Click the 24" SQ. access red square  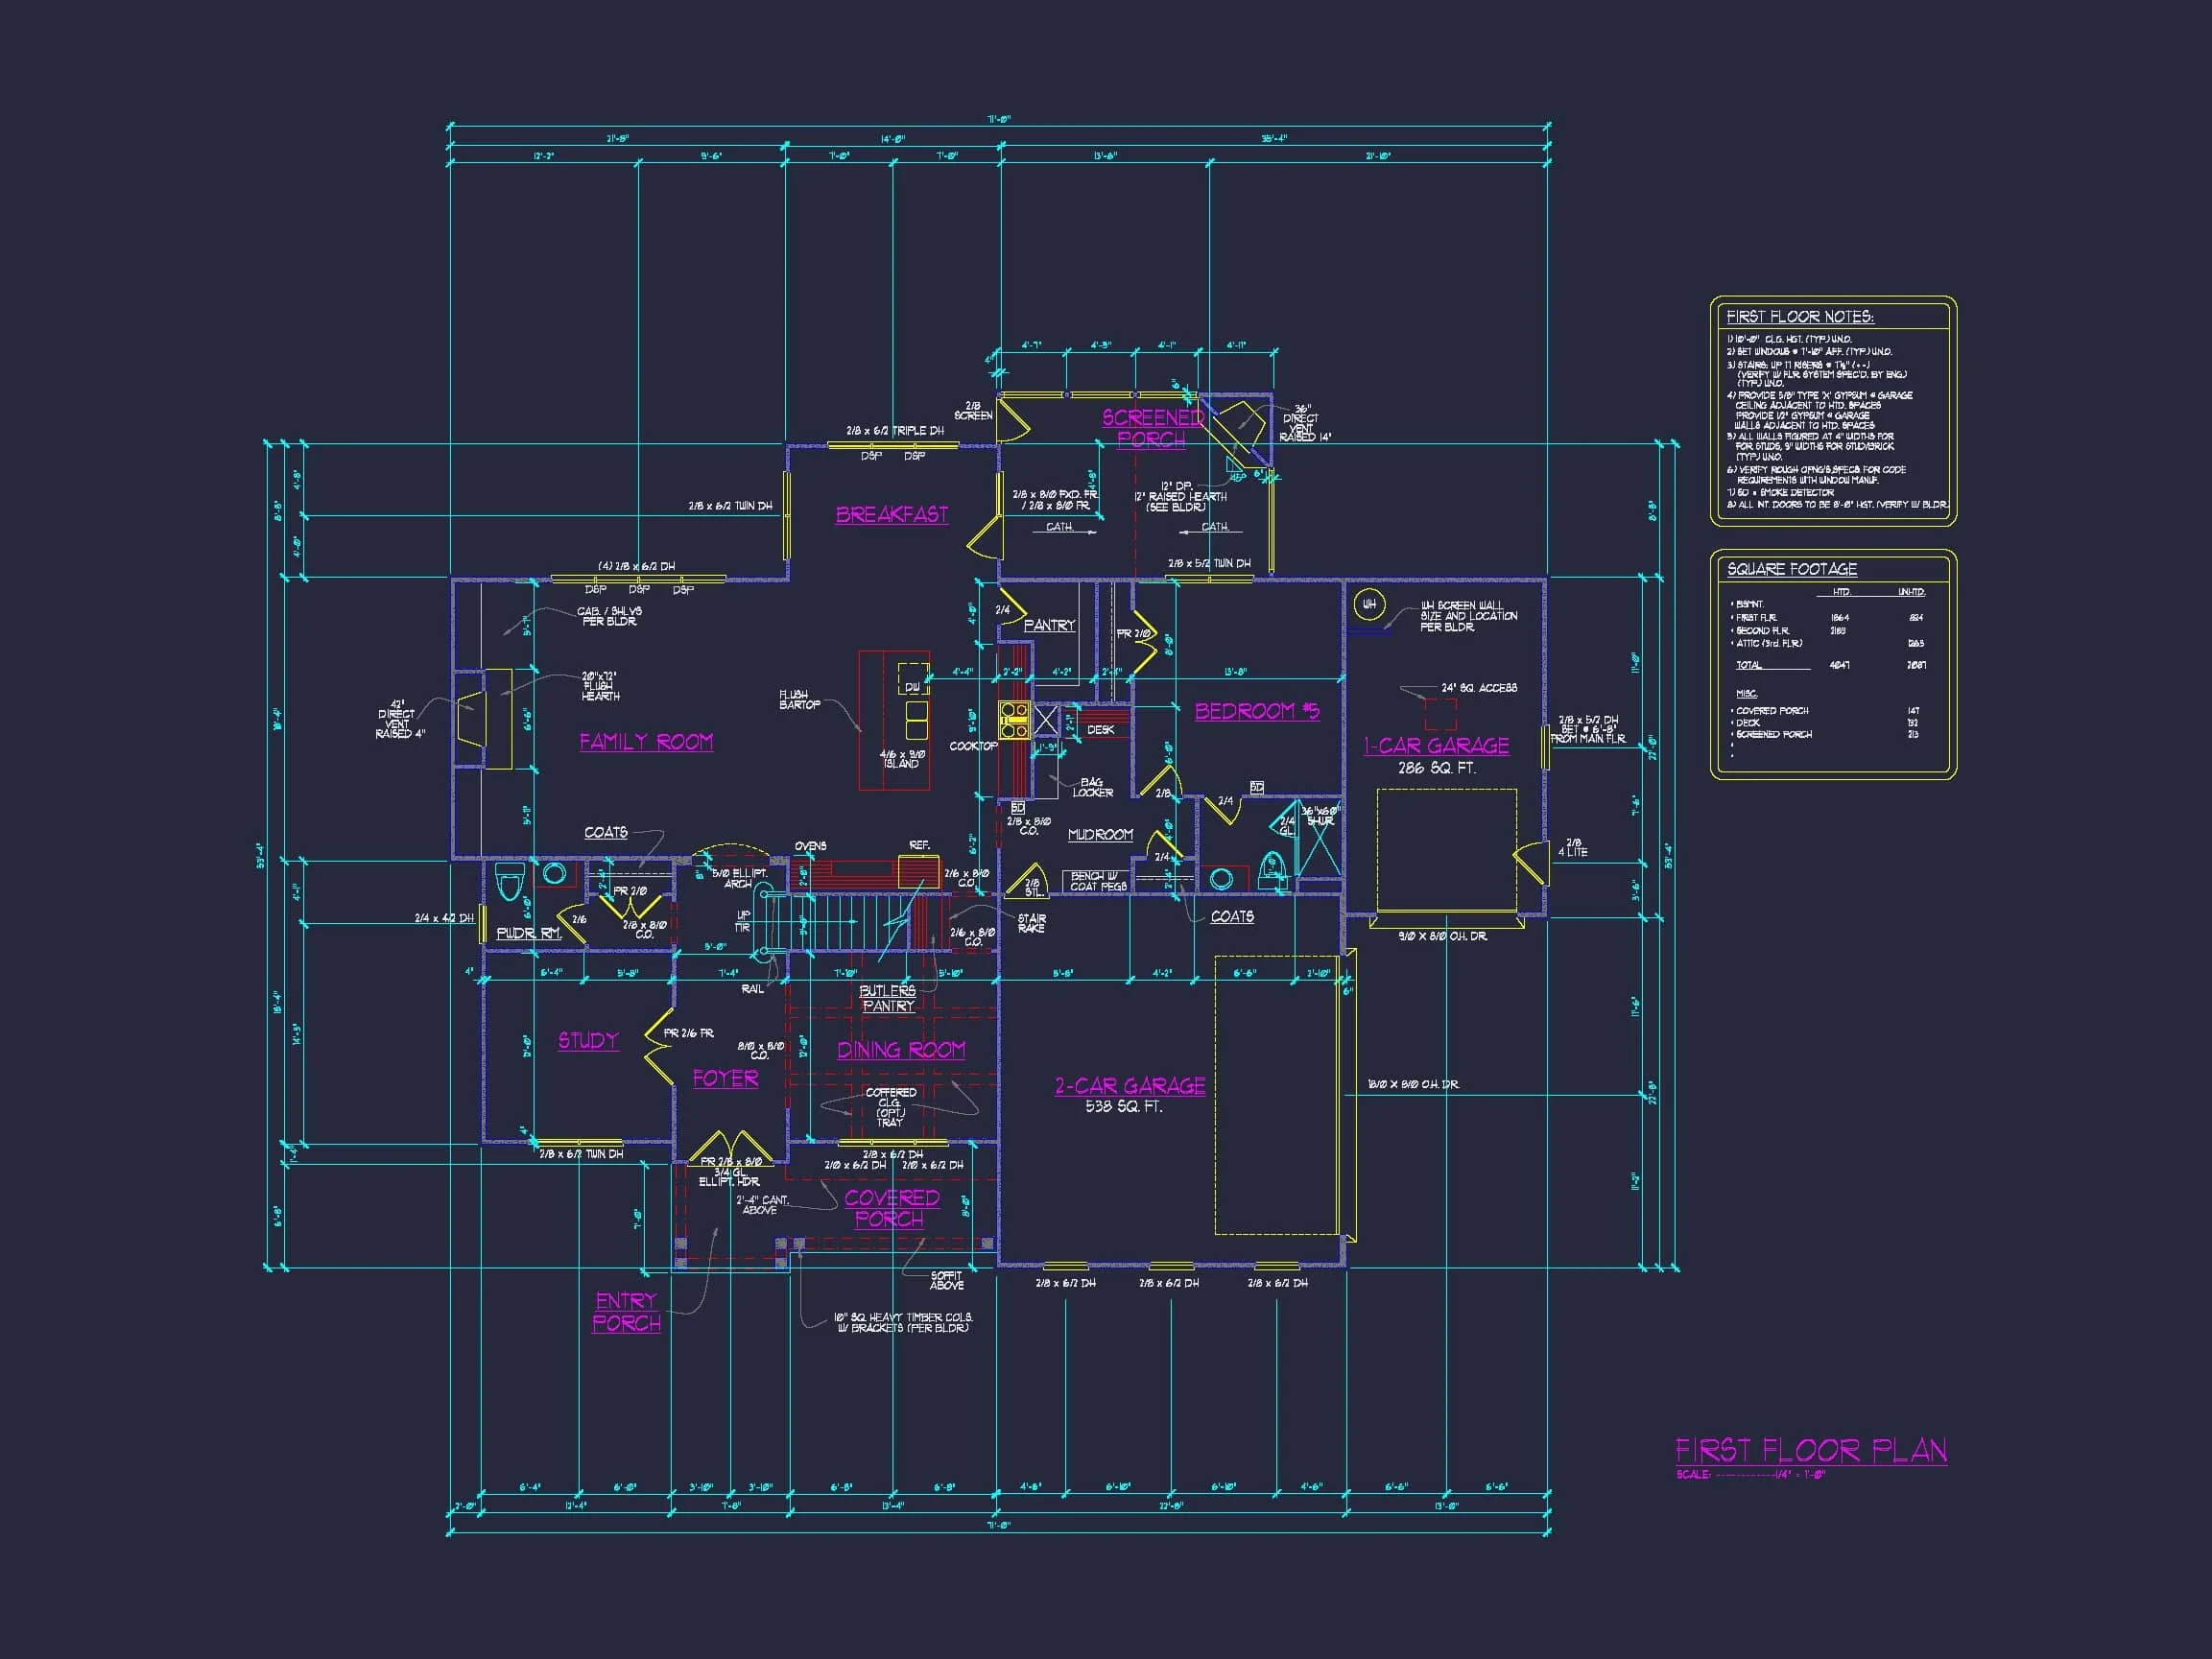pyautogui.click(x=1440, y=714)
